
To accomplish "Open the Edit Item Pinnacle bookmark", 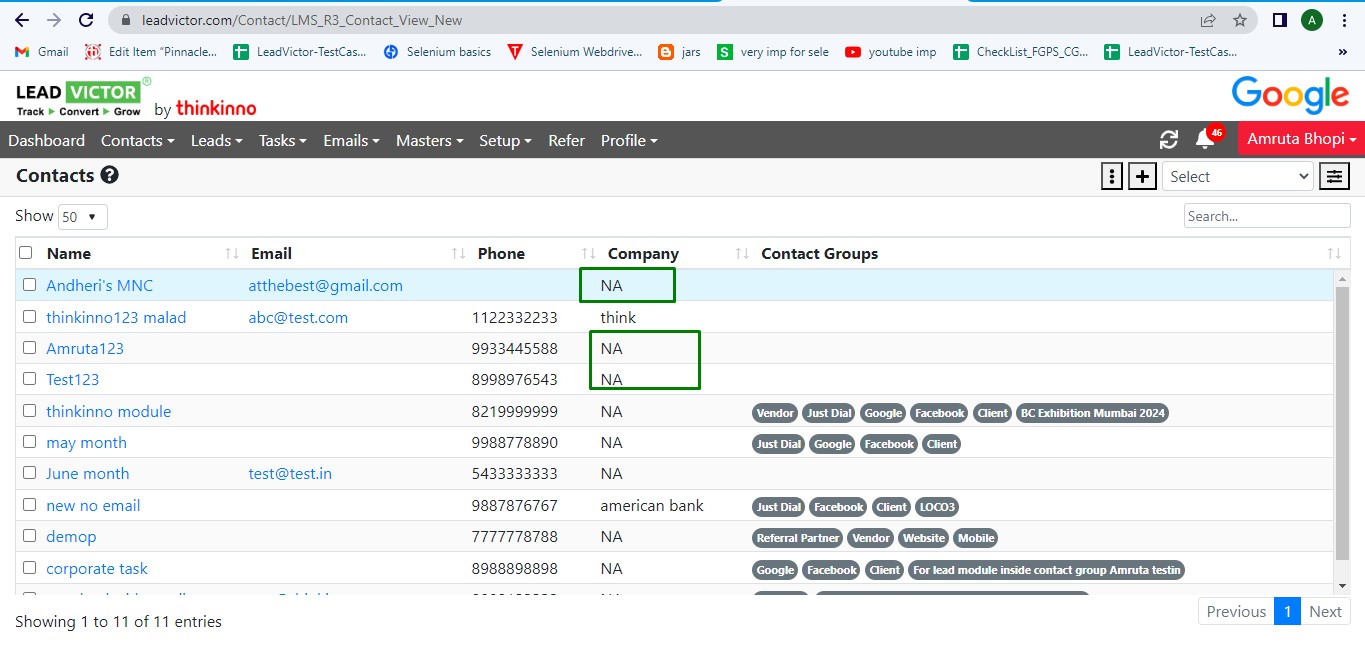I will (x=151, y=52).
